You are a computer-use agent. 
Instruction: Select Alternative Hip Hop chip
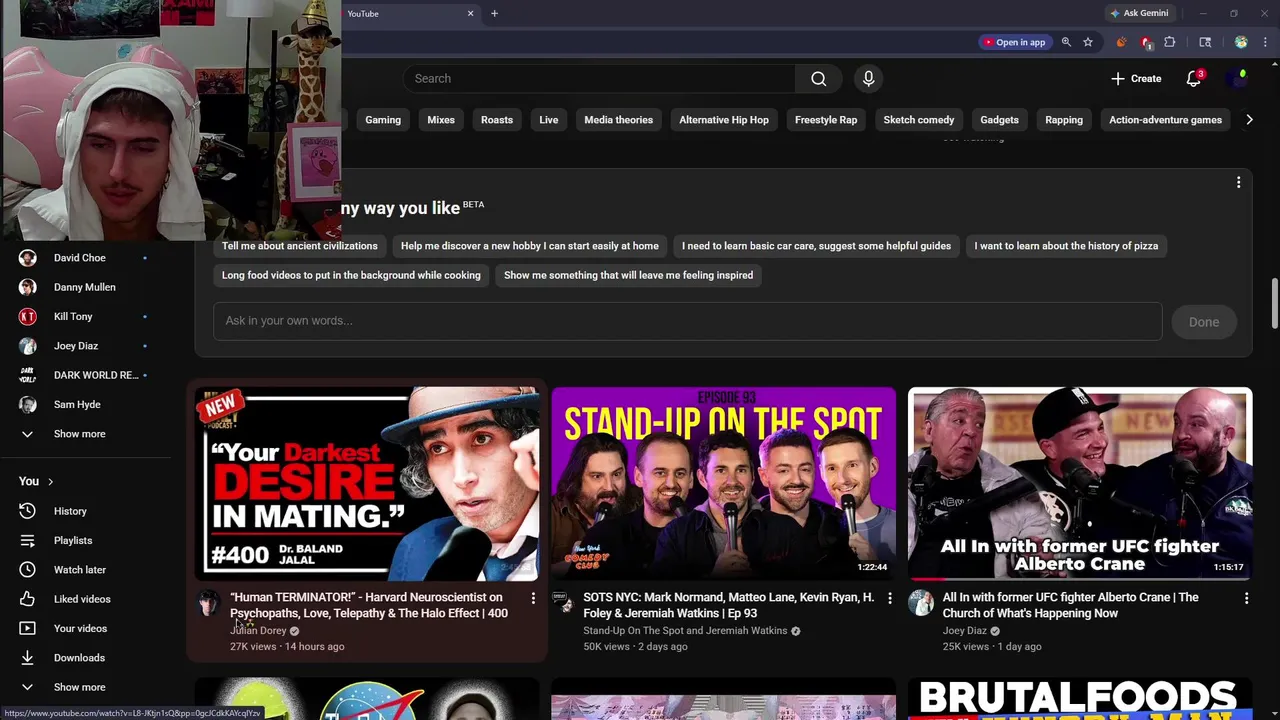pyautogui.click(x=724, y=120)
